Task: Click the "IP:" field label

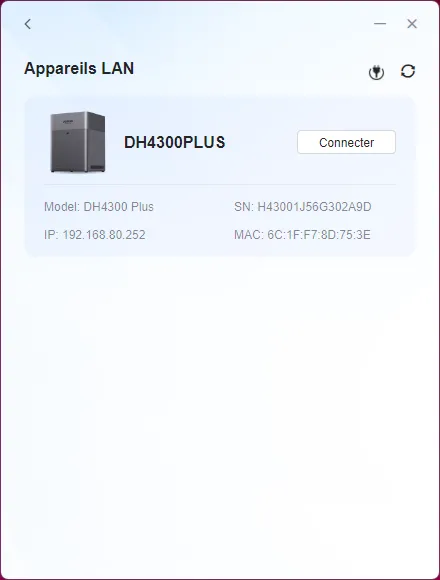Action: pos(51,235)
